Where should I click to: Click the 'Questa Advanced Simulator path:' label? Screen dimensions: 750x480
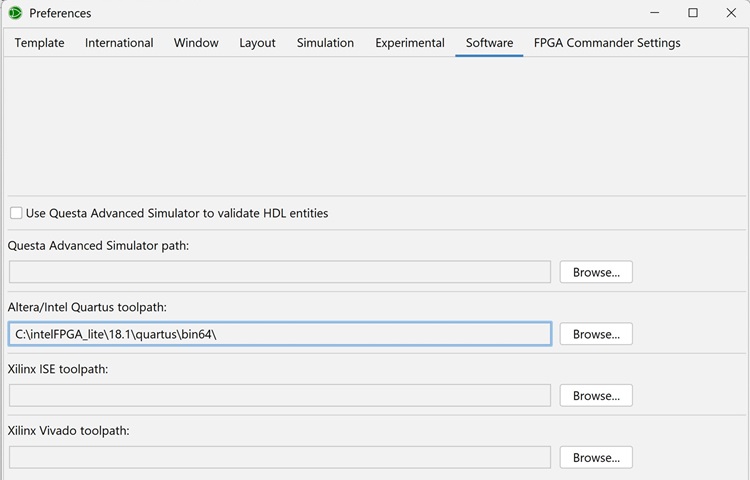pyautogui.click(x=98, y=246)
